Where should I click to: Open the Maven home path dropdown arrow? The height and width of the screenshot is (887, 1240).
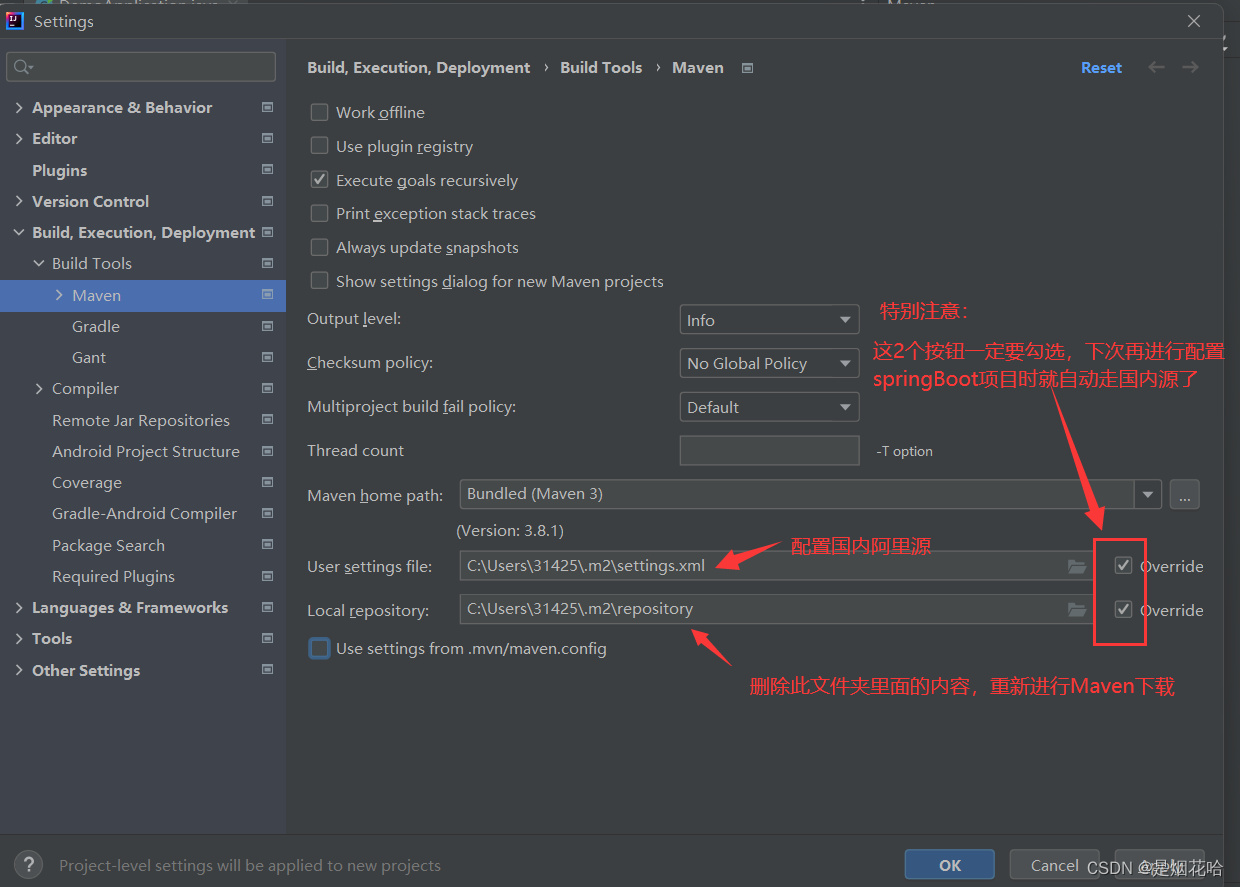click(1147, 494)
